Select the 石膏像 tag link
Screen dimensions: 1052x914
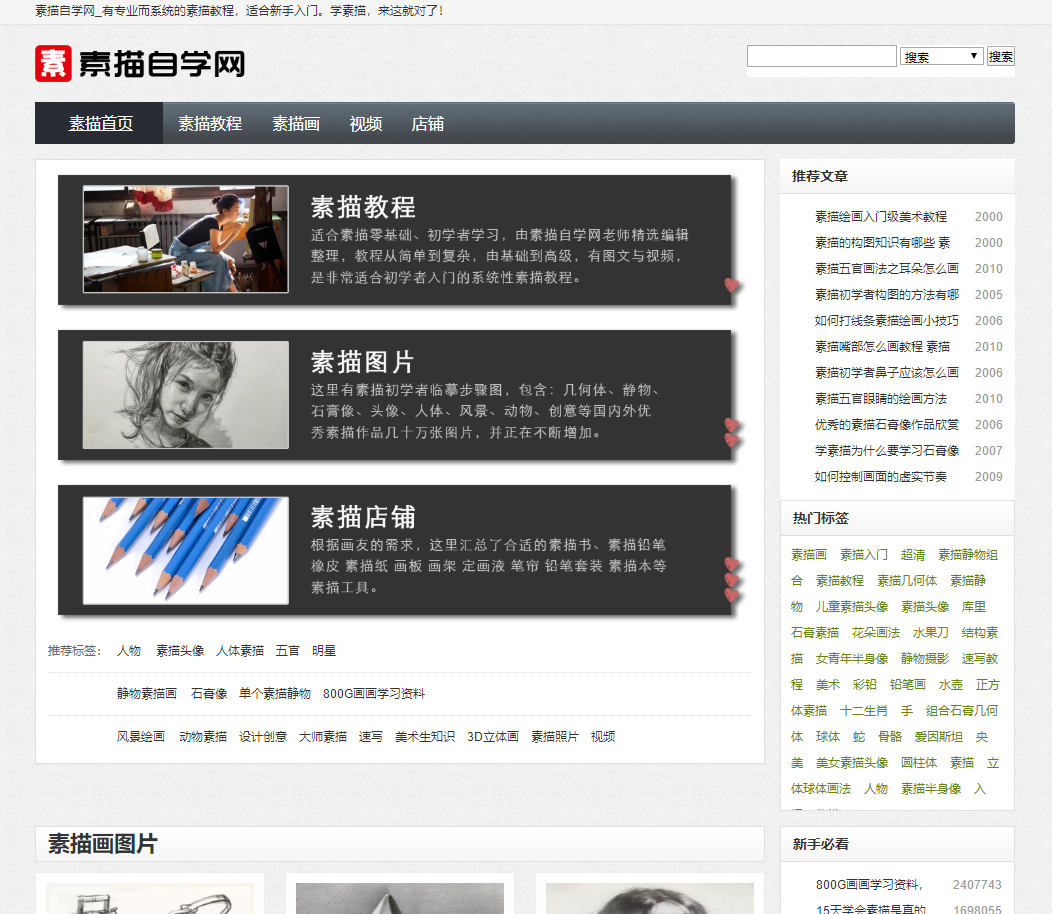click(x=209, y=693)
